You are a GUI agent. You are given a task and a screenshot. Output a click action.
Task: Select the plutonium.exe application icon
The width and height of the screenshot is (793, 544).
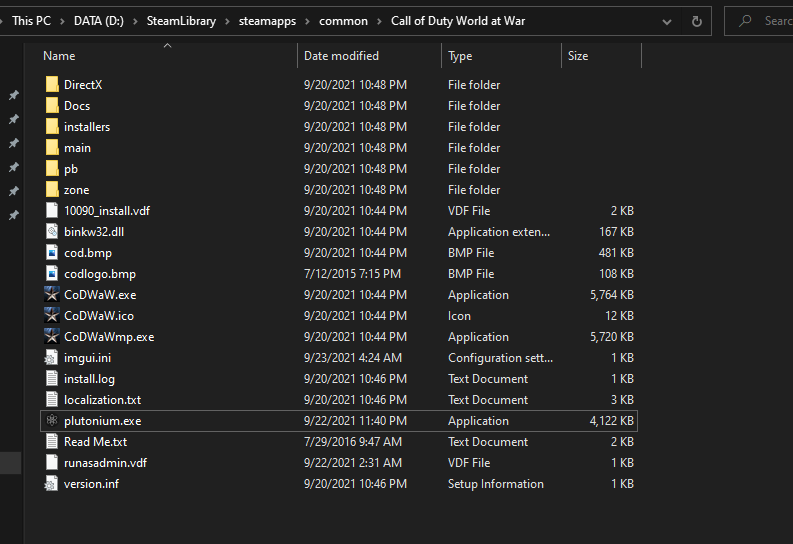tap(53, 421)
